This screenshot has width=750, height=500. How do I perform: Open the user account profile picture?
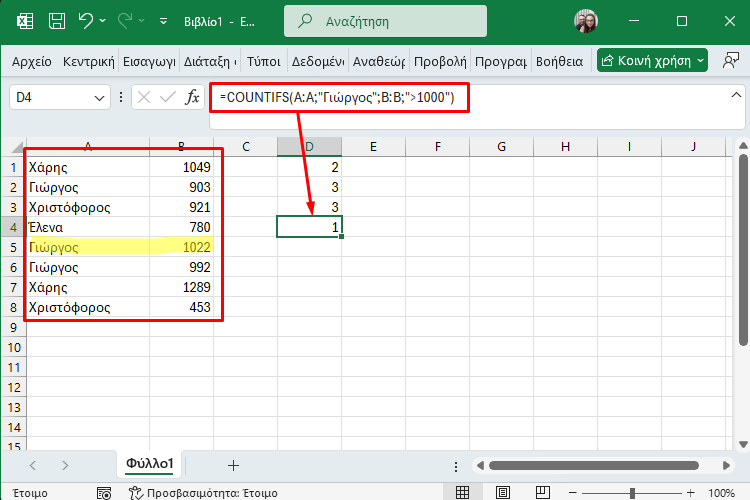pos(585,21)
